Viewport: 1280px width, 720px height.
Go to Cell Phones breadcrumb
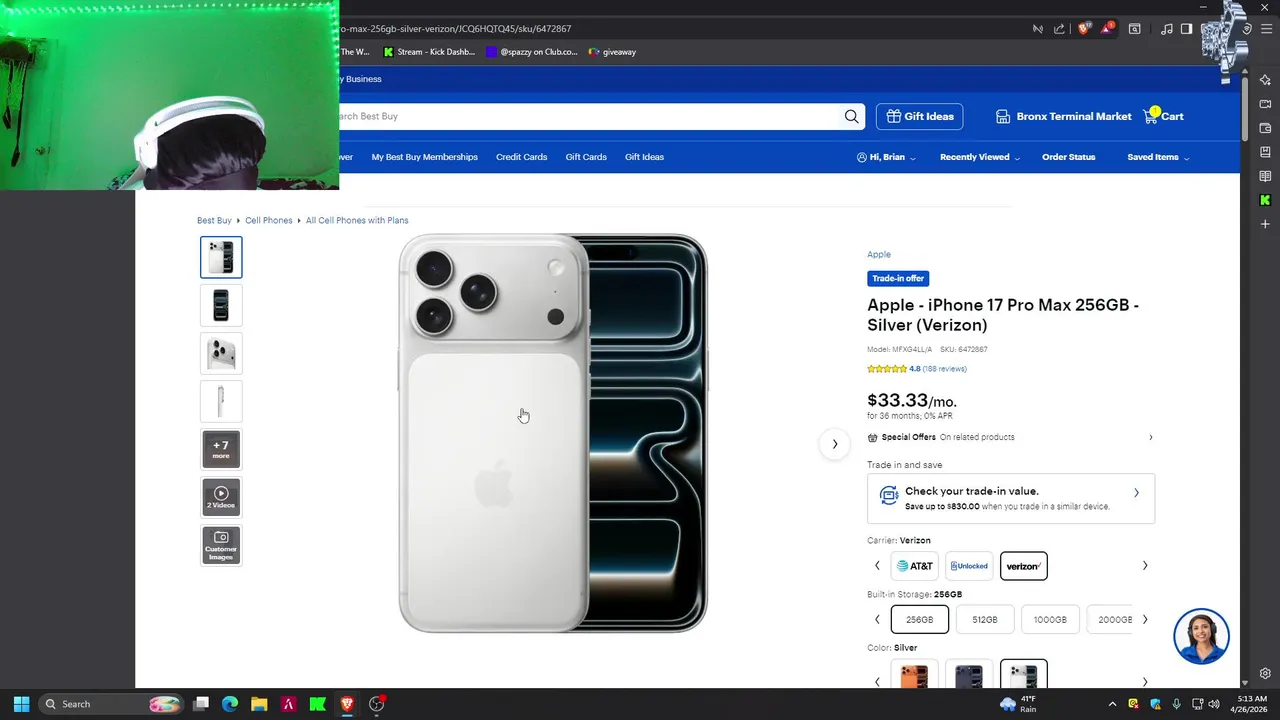click(x=269, y=220)
